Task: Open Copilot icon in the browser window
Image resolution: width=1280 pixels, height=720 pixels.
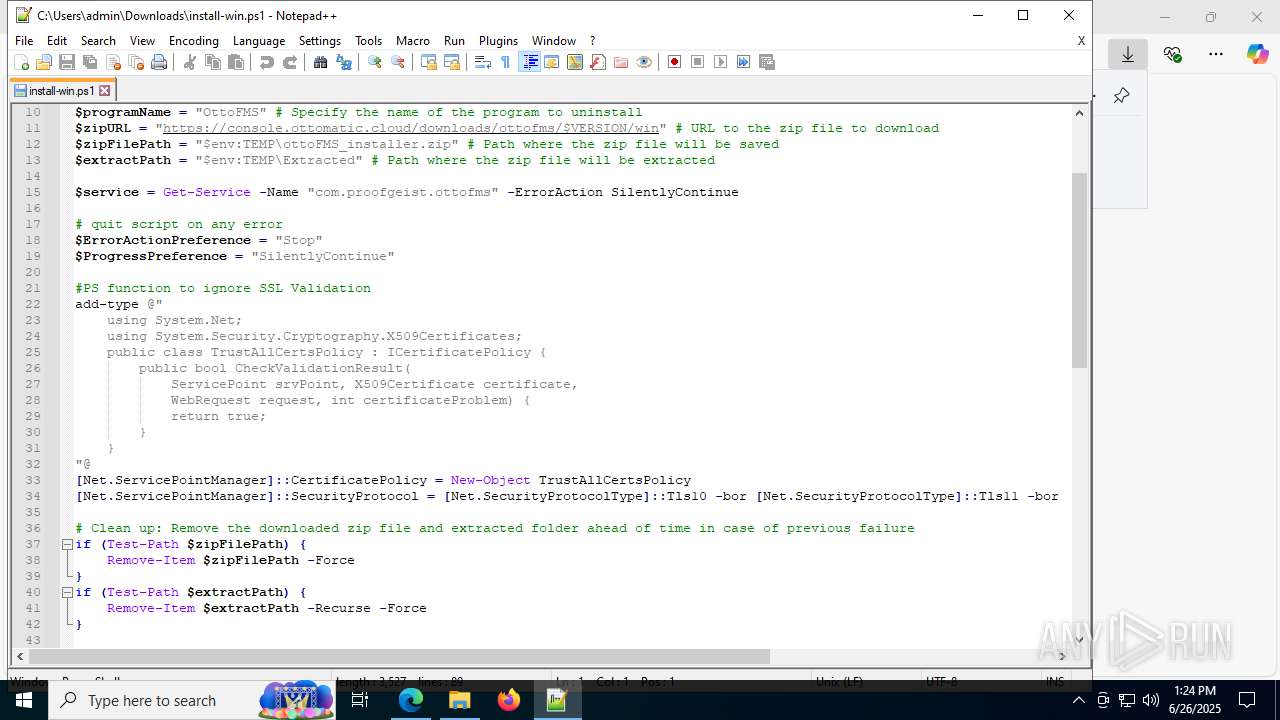Action: tap(1257, 55)
